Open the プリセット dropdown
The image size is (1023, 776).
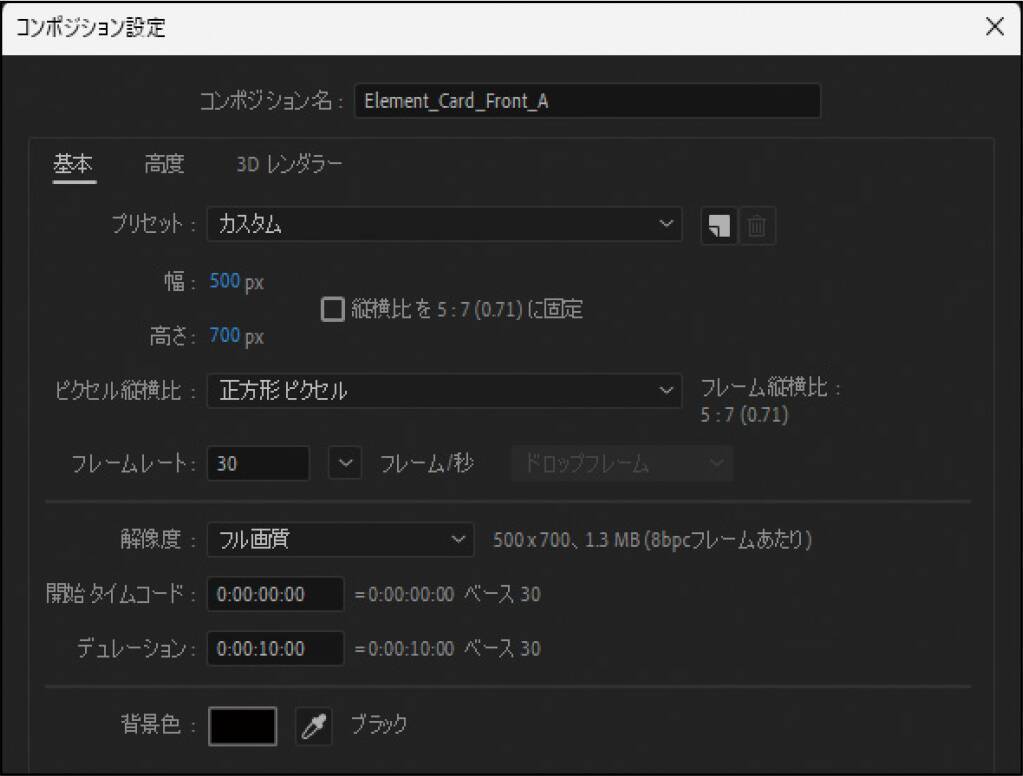(444, 226)
